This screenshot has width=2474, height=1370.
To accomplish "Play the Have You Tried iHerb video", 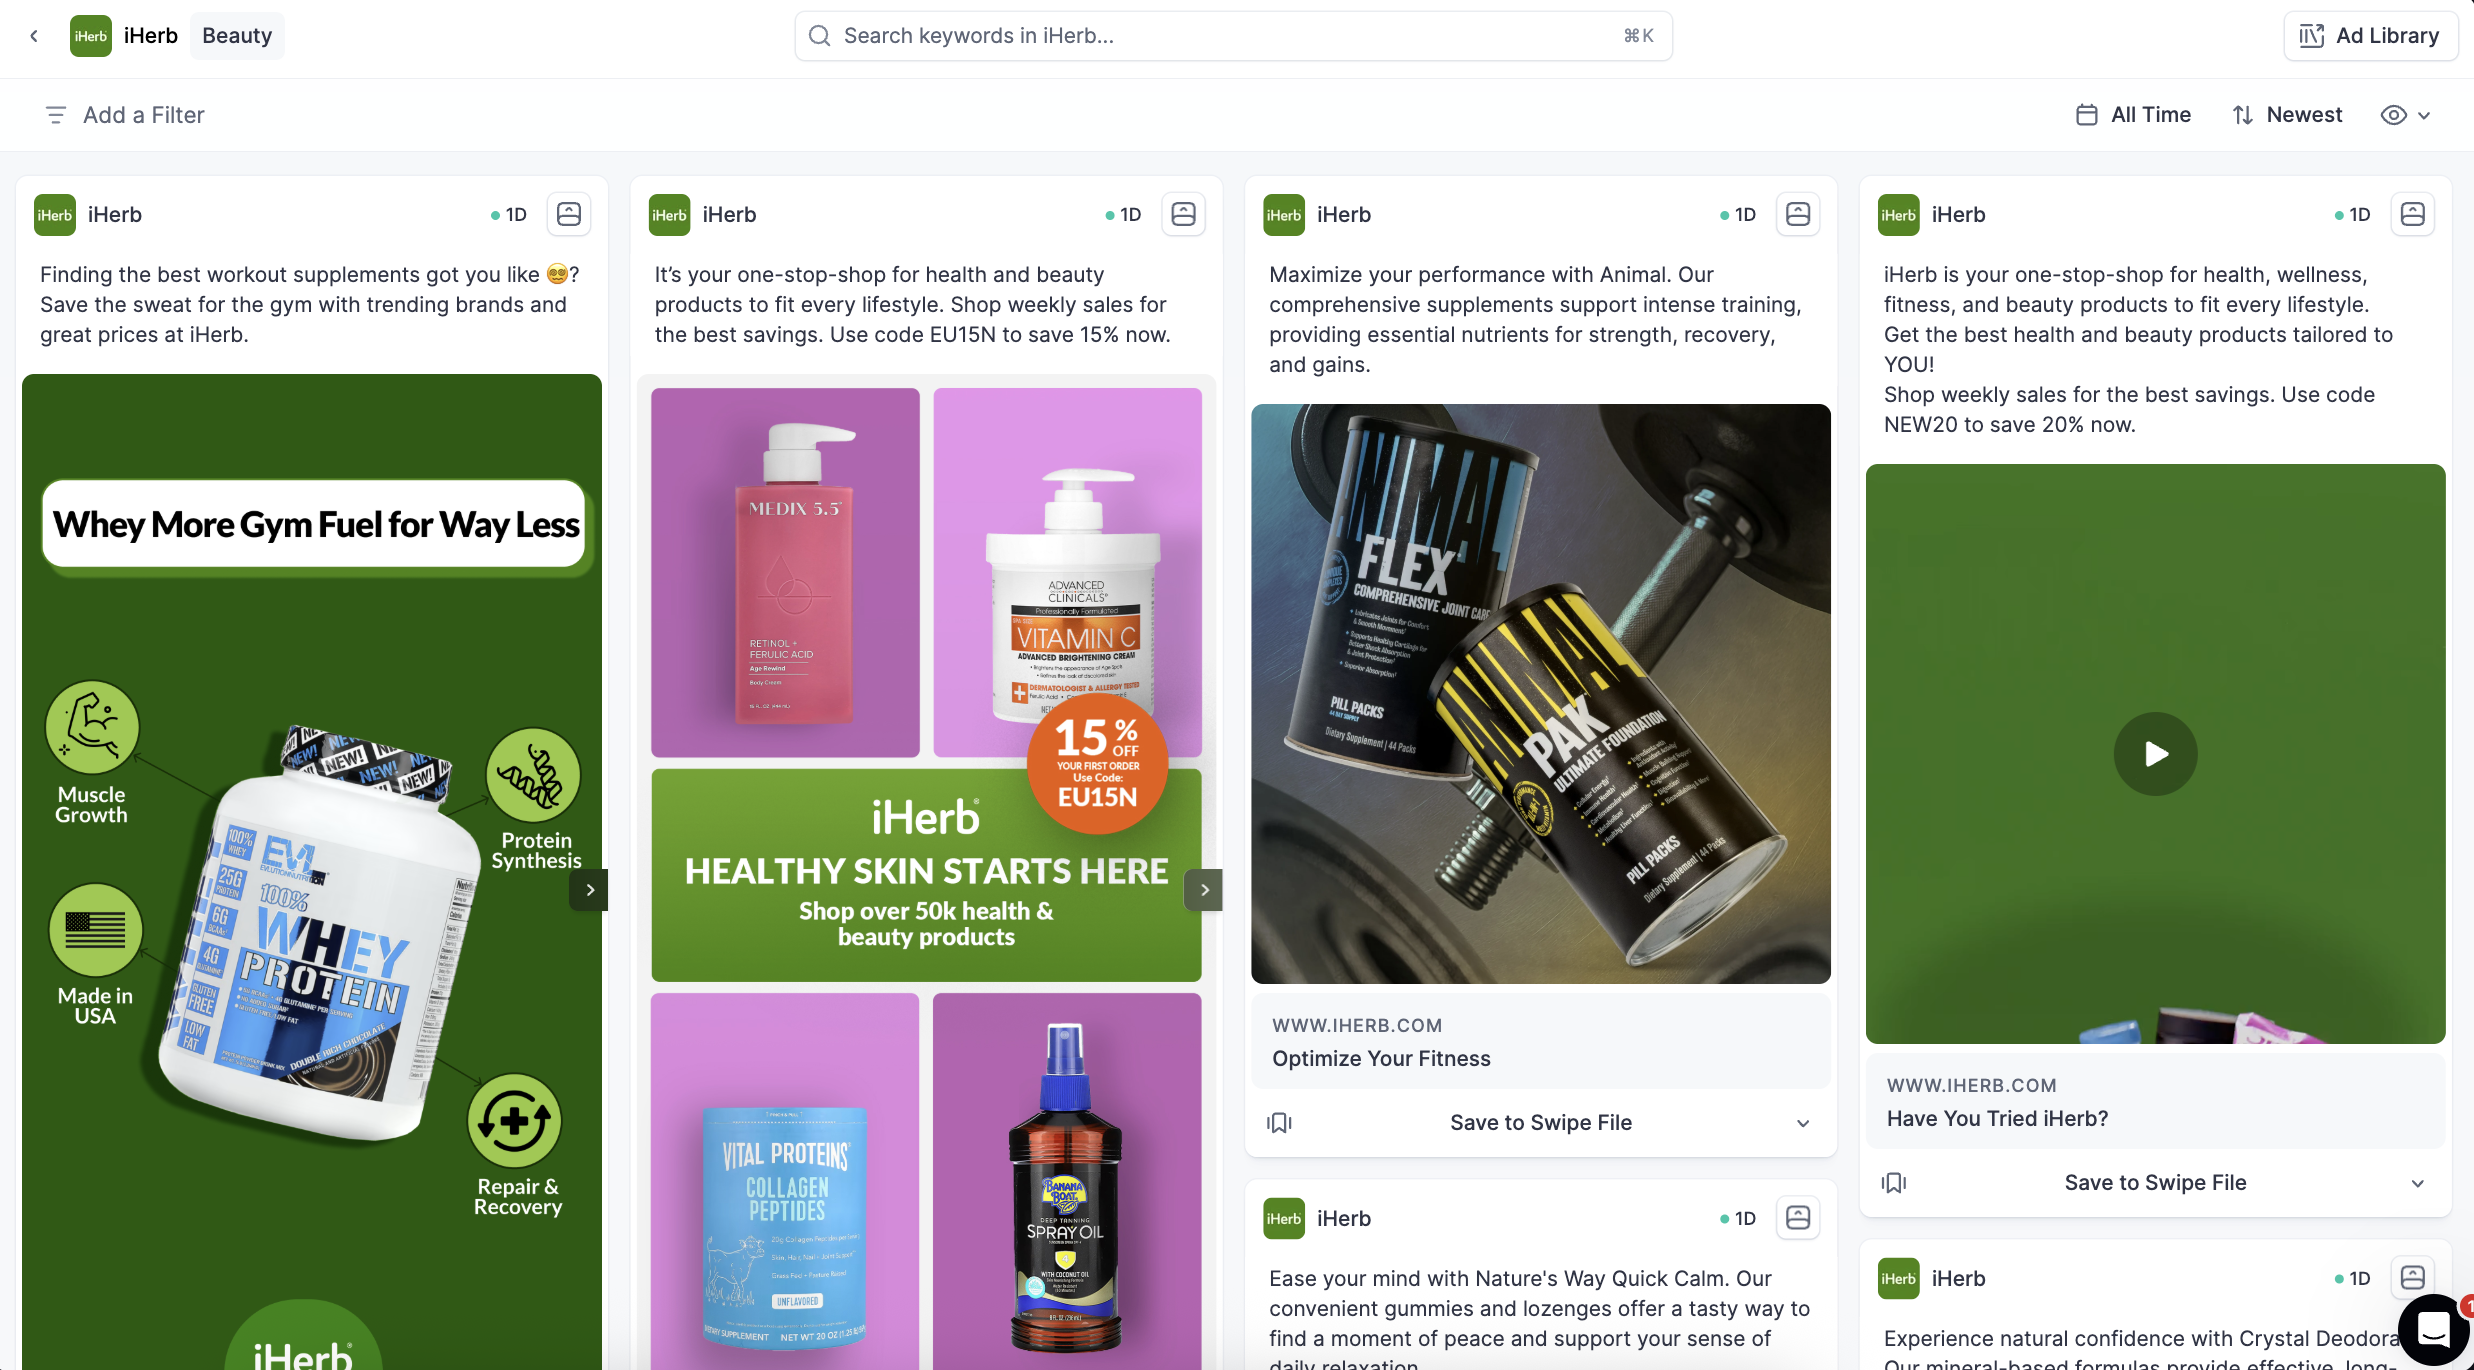I will pyautogui.click(x=2155, y=754).
